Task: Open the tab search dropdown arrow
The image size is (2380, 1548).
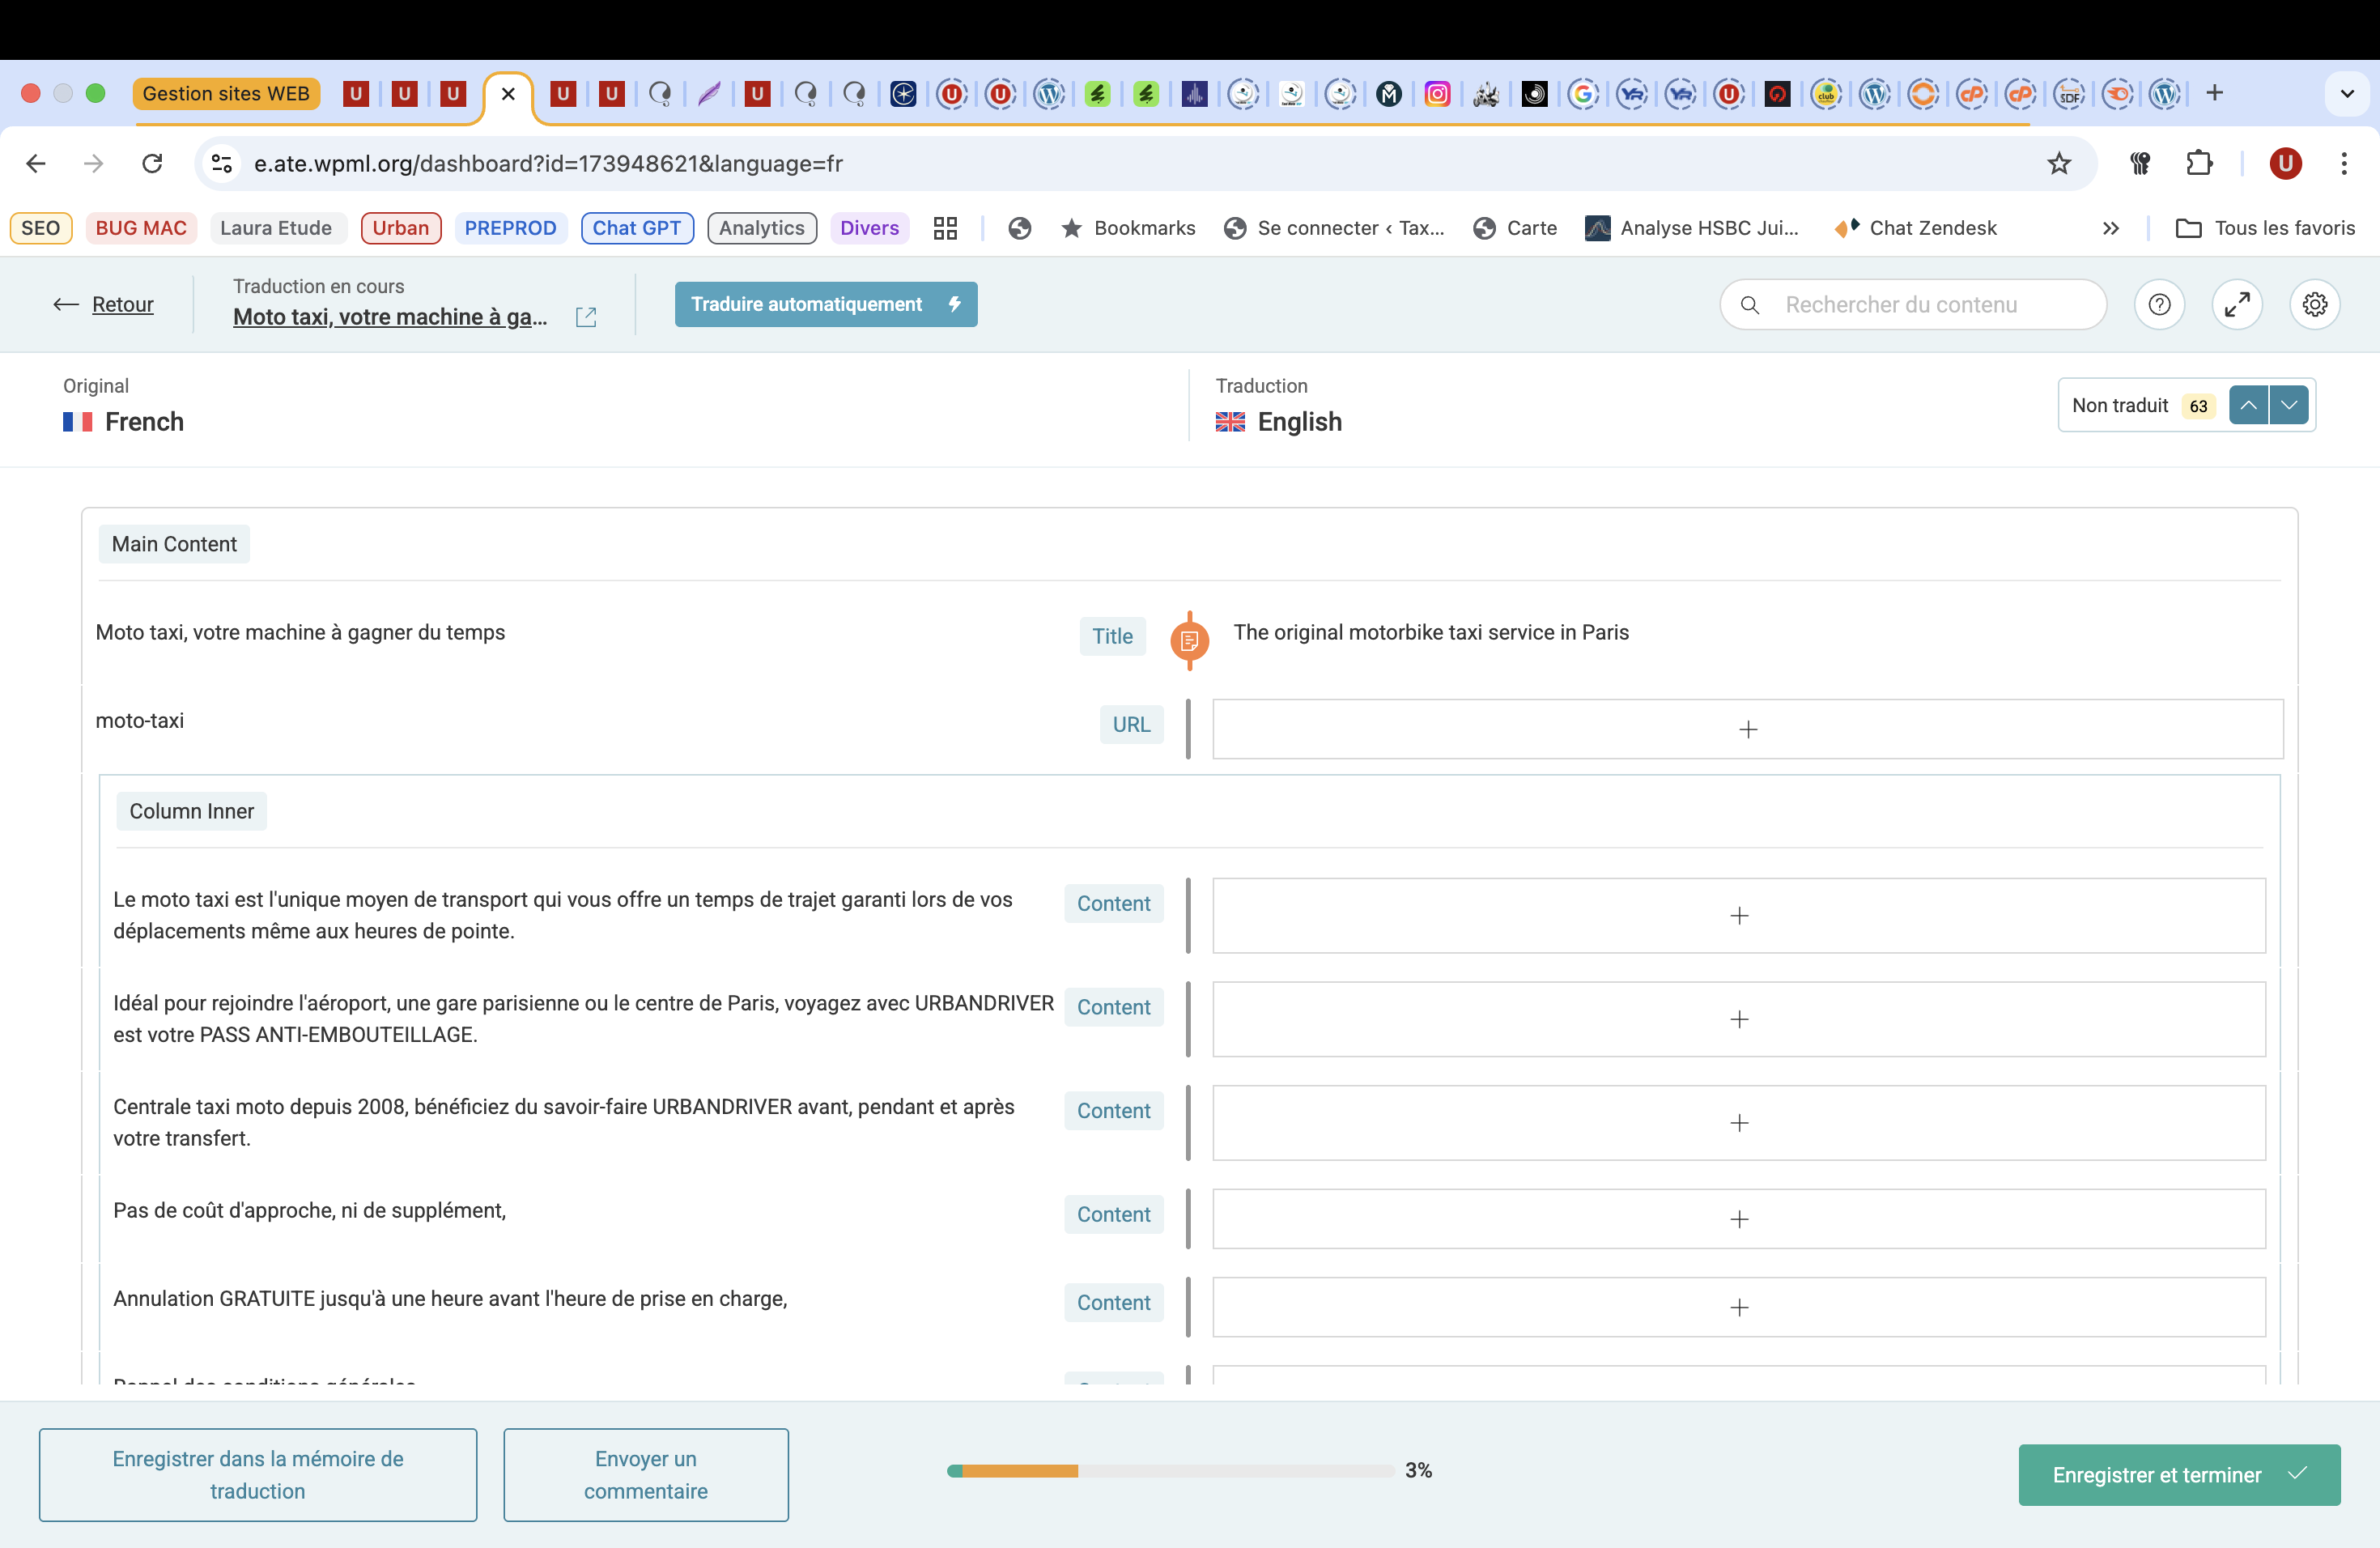Action: click(x=2346, y=93)
